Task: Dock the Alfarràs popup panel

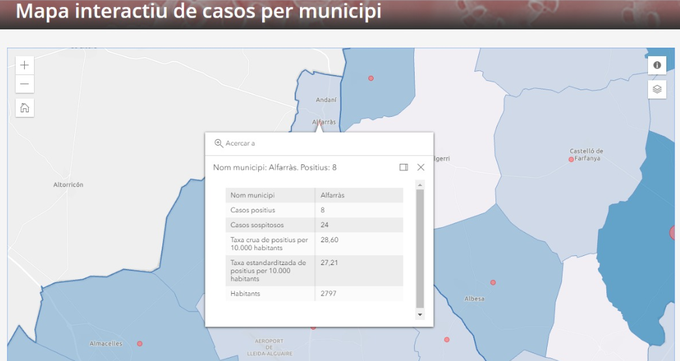Action: (403, 167)
